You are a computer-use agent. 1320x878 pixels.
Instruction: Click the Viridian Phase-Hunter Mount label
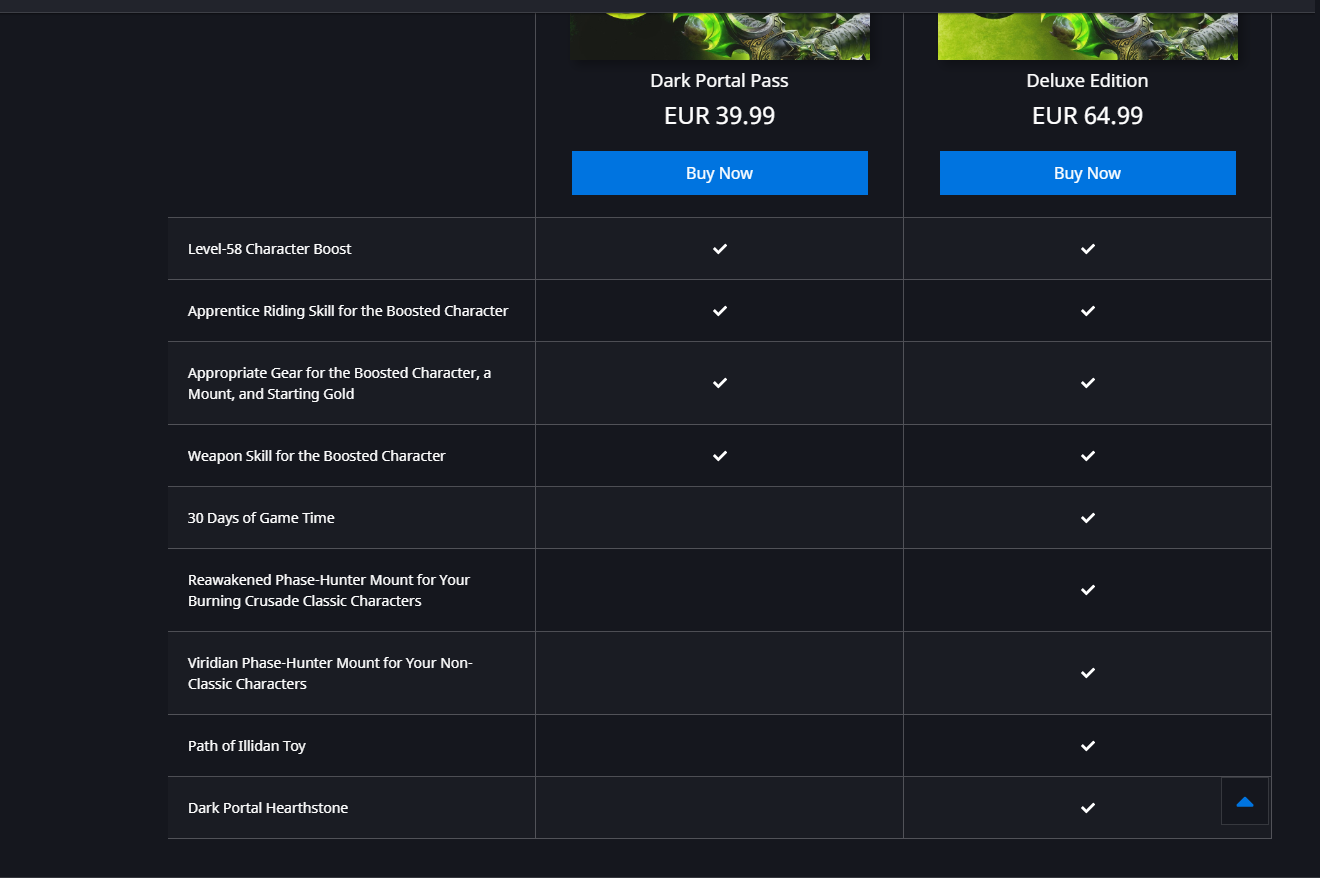point(330,673)
